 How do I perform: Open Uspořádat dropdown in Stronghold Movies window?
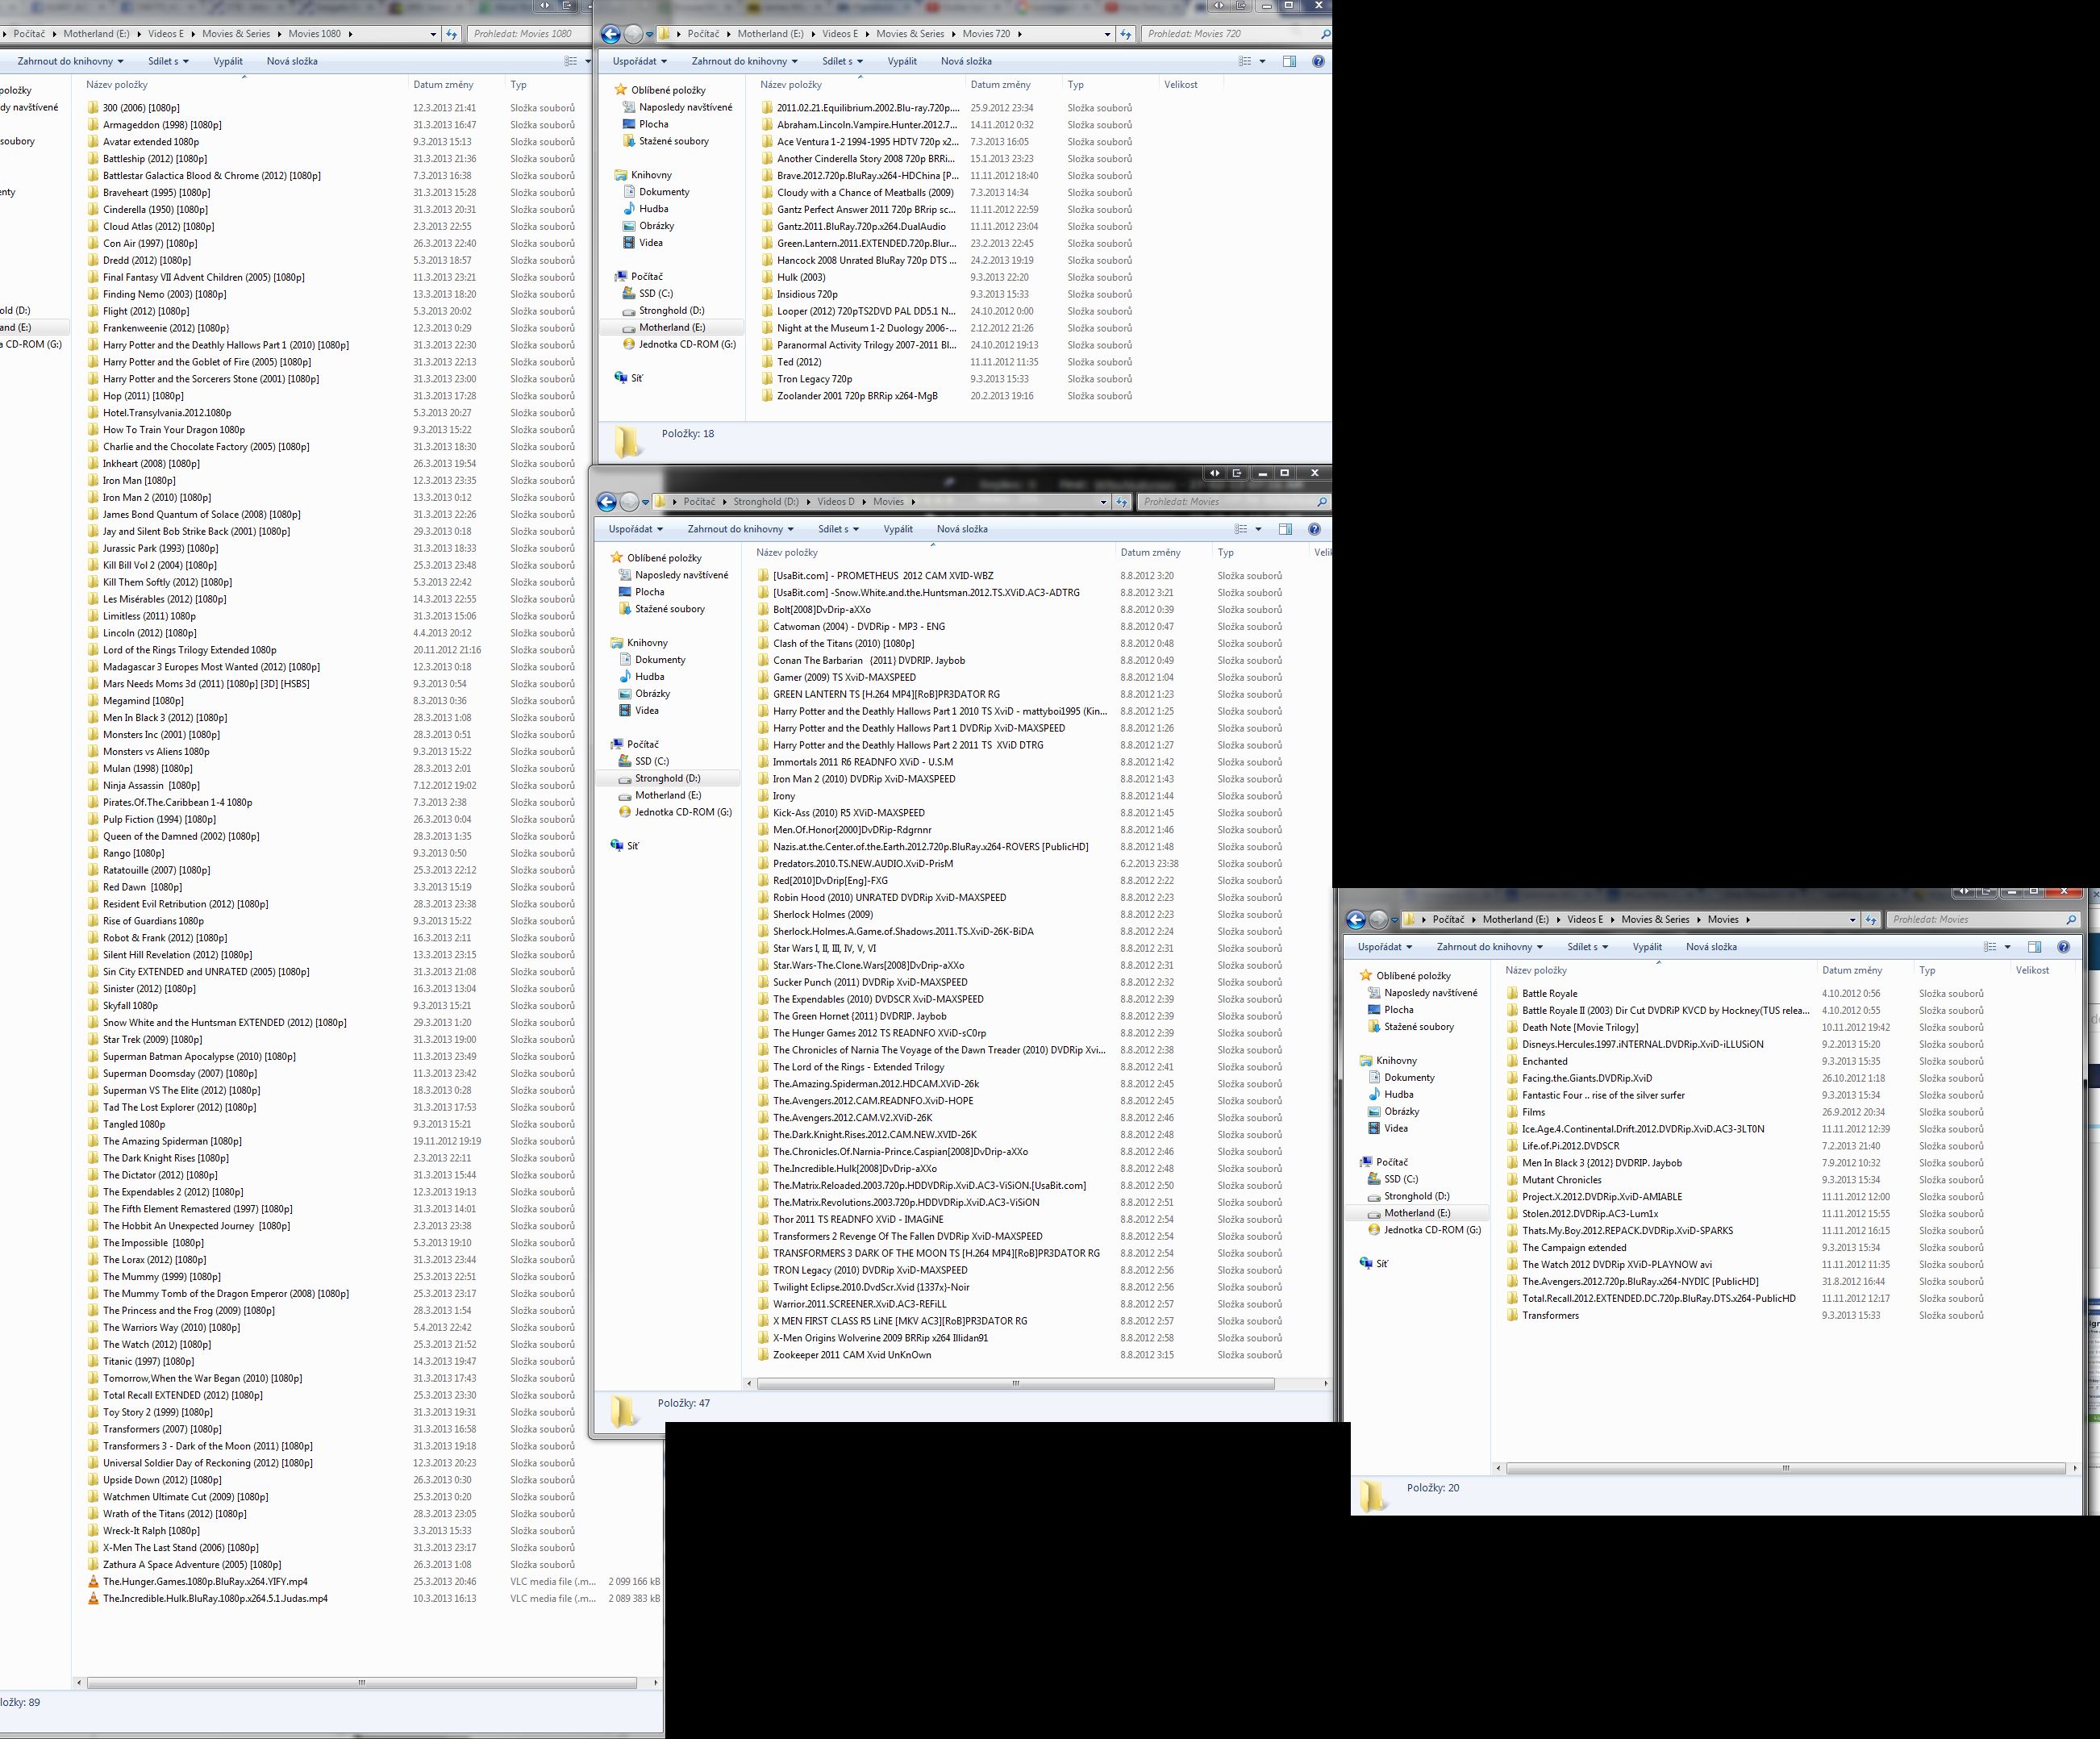(636, 529)
